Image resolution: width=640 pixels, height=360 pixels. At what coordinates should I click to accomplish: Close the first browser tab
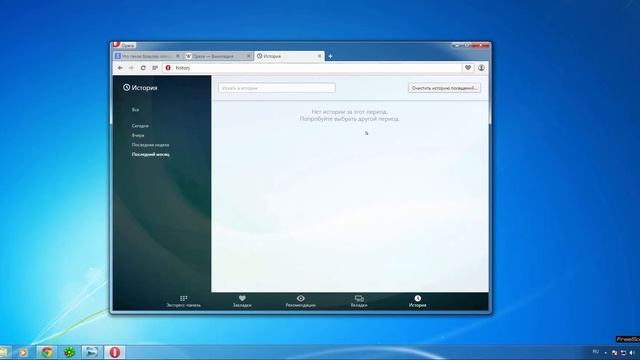[x=178, y=56]
